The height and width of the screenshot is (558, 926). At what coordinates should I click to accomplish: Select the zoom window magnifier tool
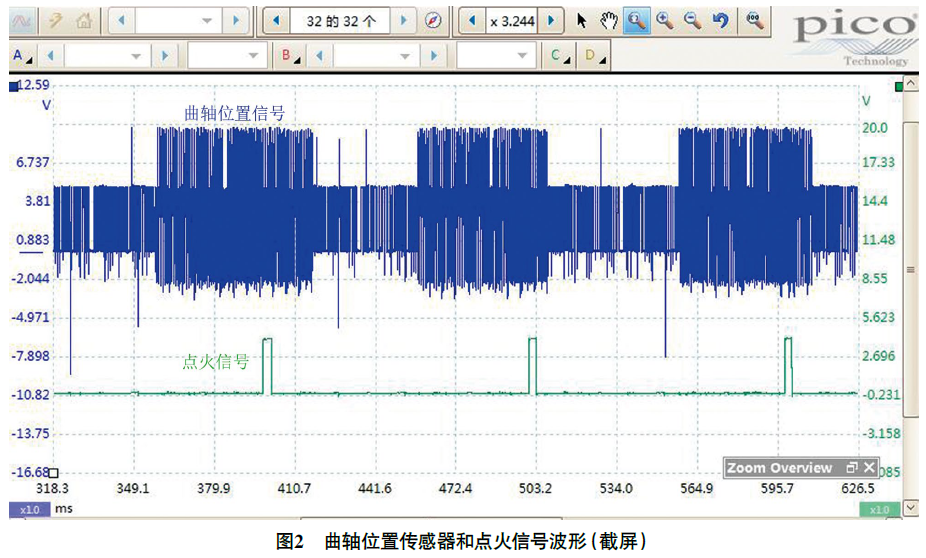(x=637, y=21)
